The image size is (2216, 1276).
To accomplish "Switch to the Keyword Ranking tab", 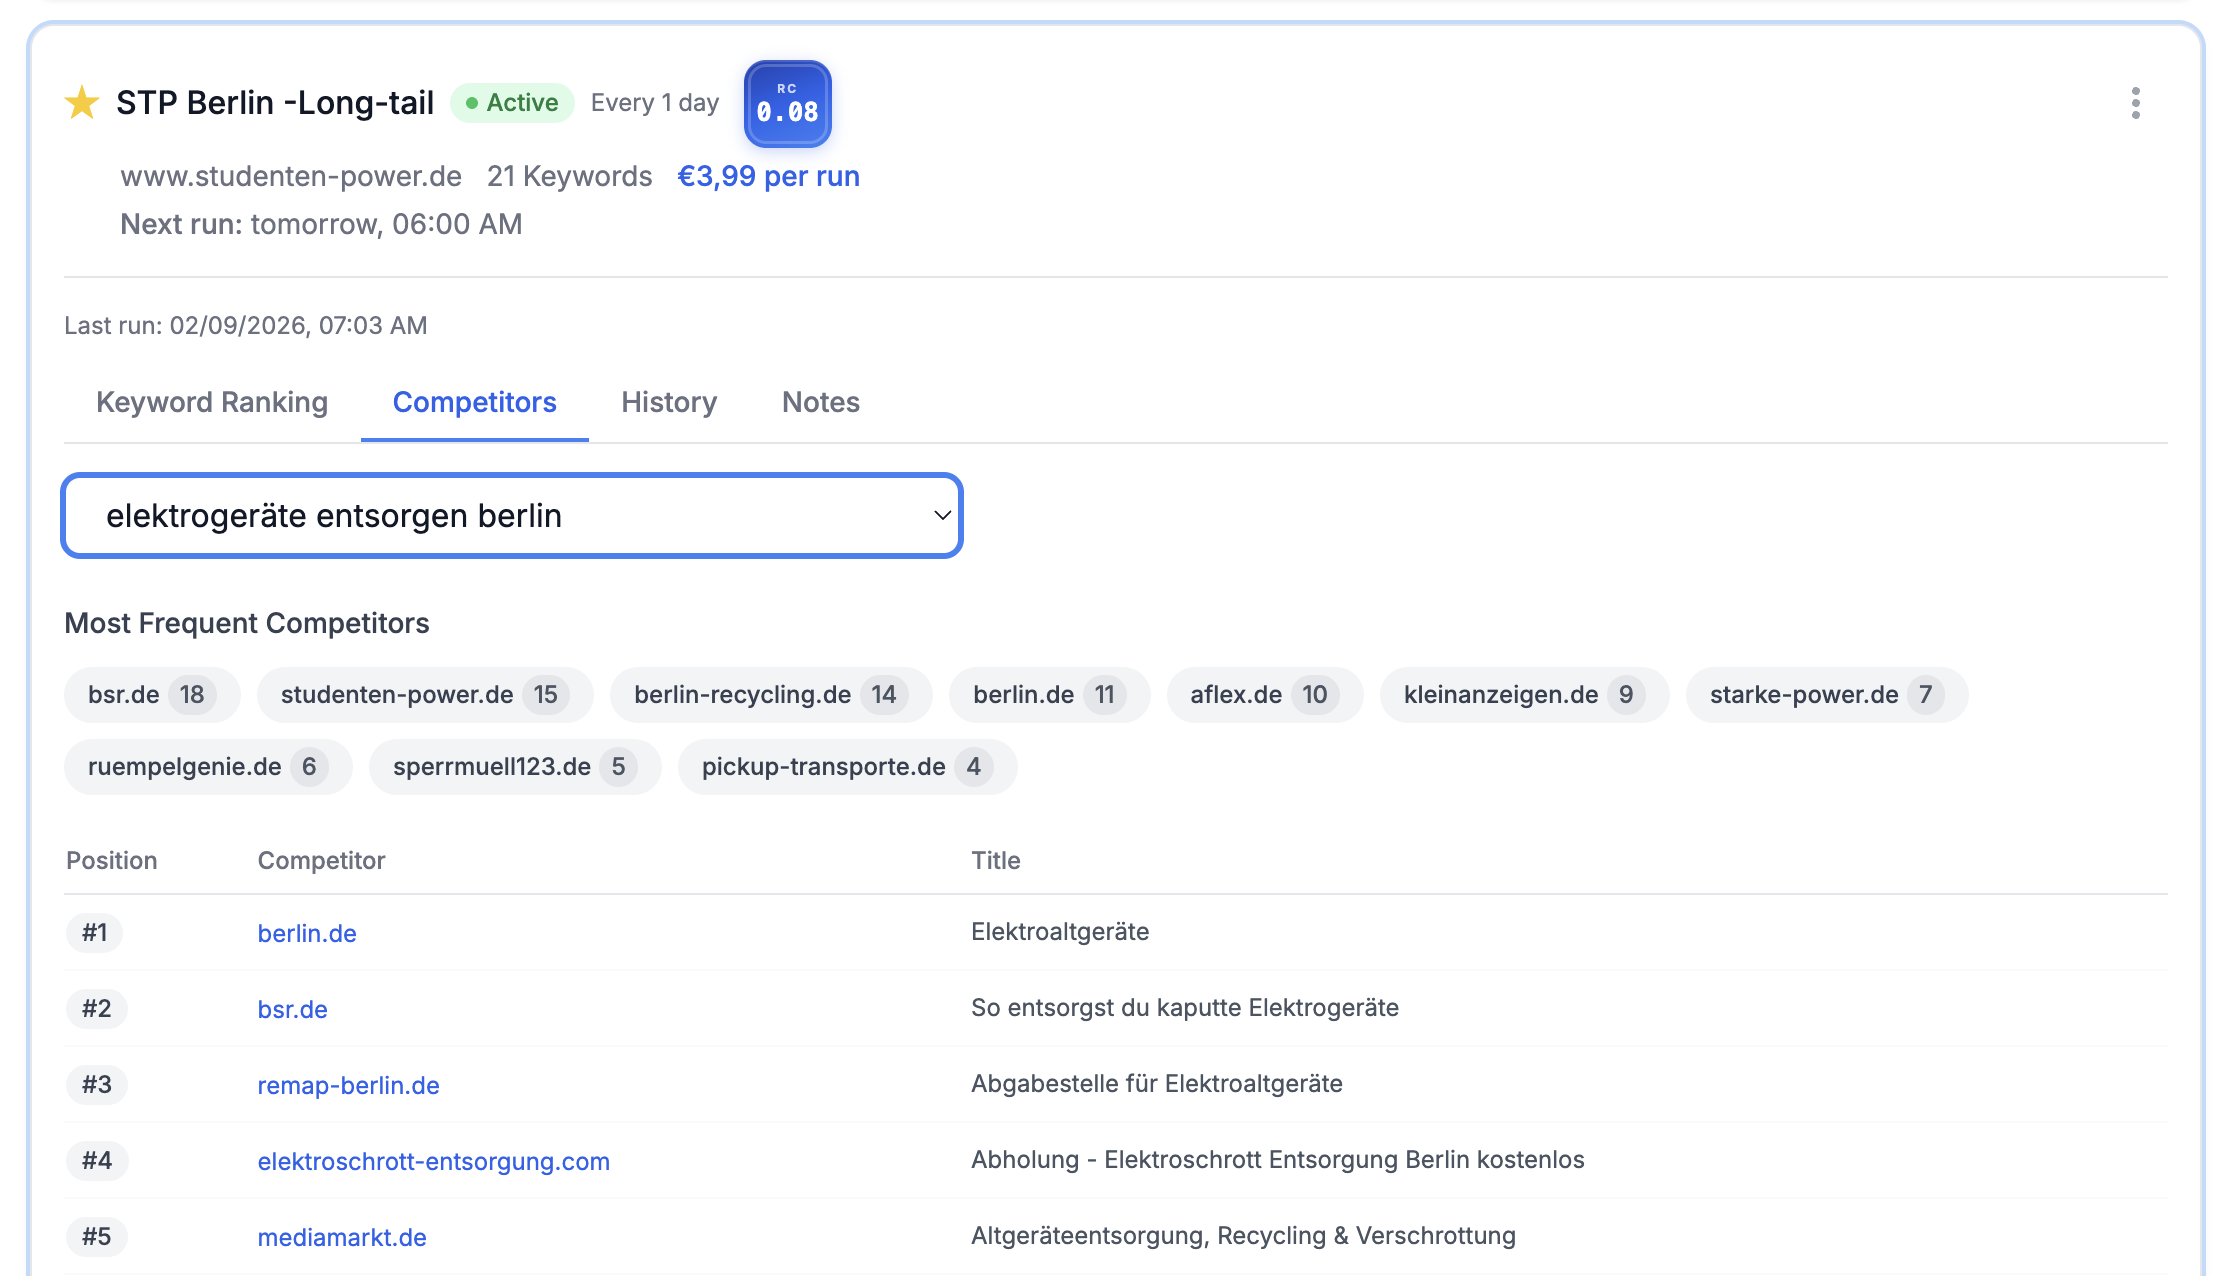I will pyautogui.click(x=211, y=402).
